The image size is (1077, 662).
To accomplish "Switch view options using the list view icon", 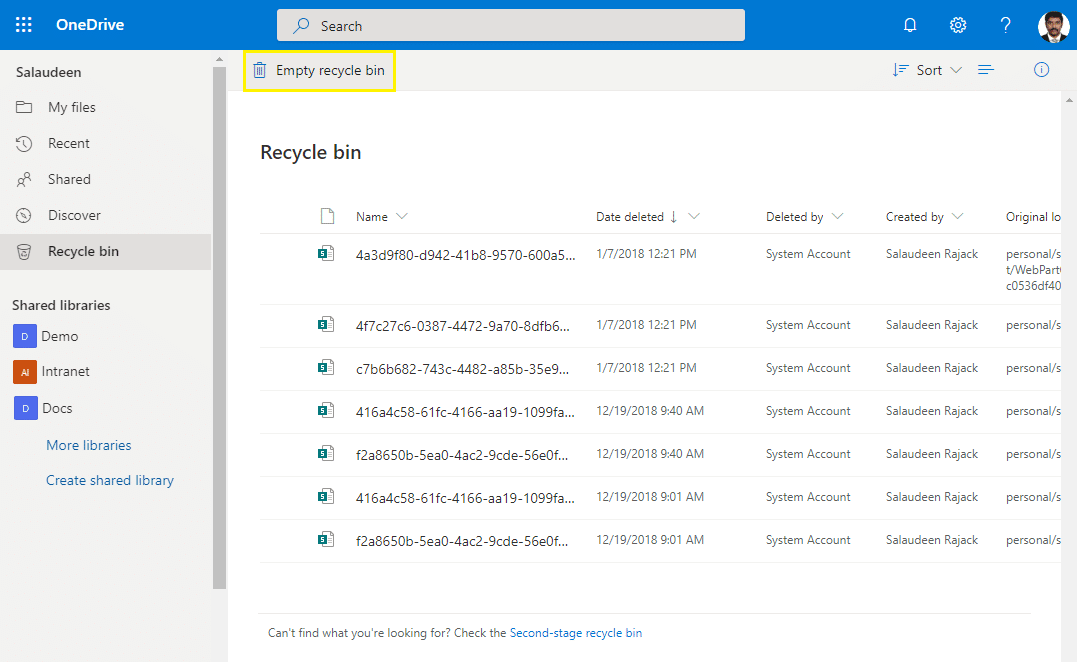I will (x=985, y=70).
